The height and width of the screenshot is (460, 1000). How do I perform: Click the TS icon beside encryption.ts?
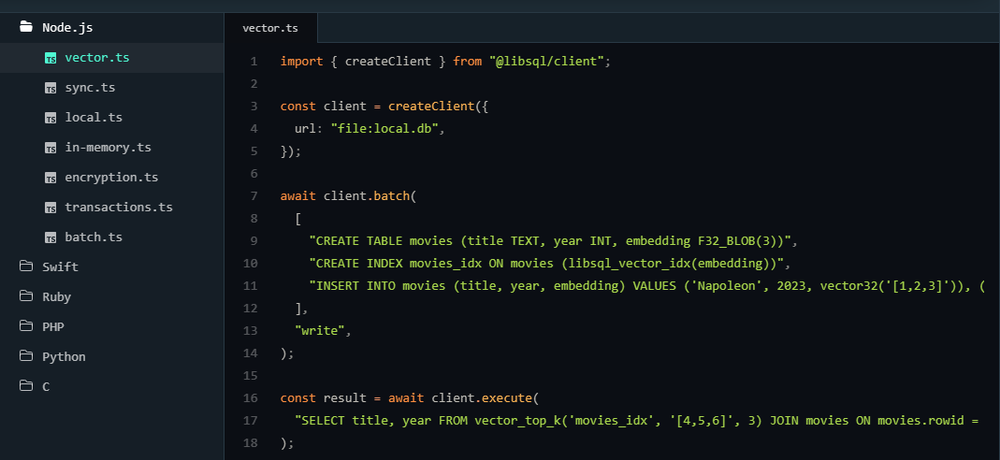click(50, 178)
